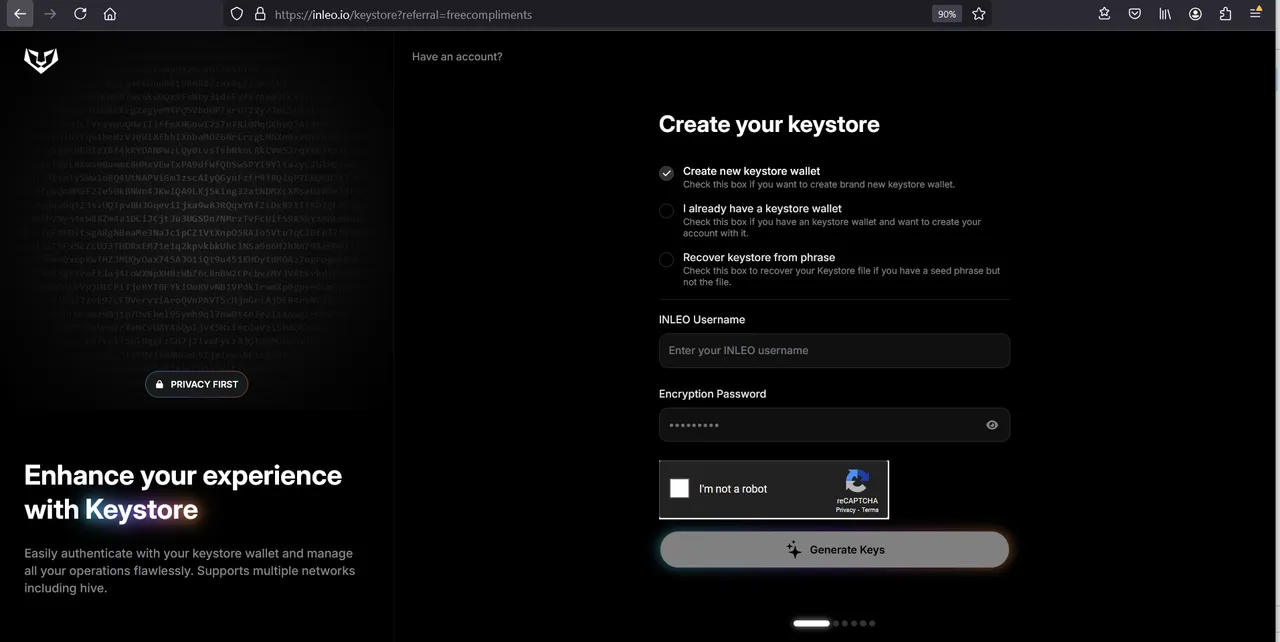Bookmark this page with the star icon
The image size is (1280, 642).
(x=979, y=14)
